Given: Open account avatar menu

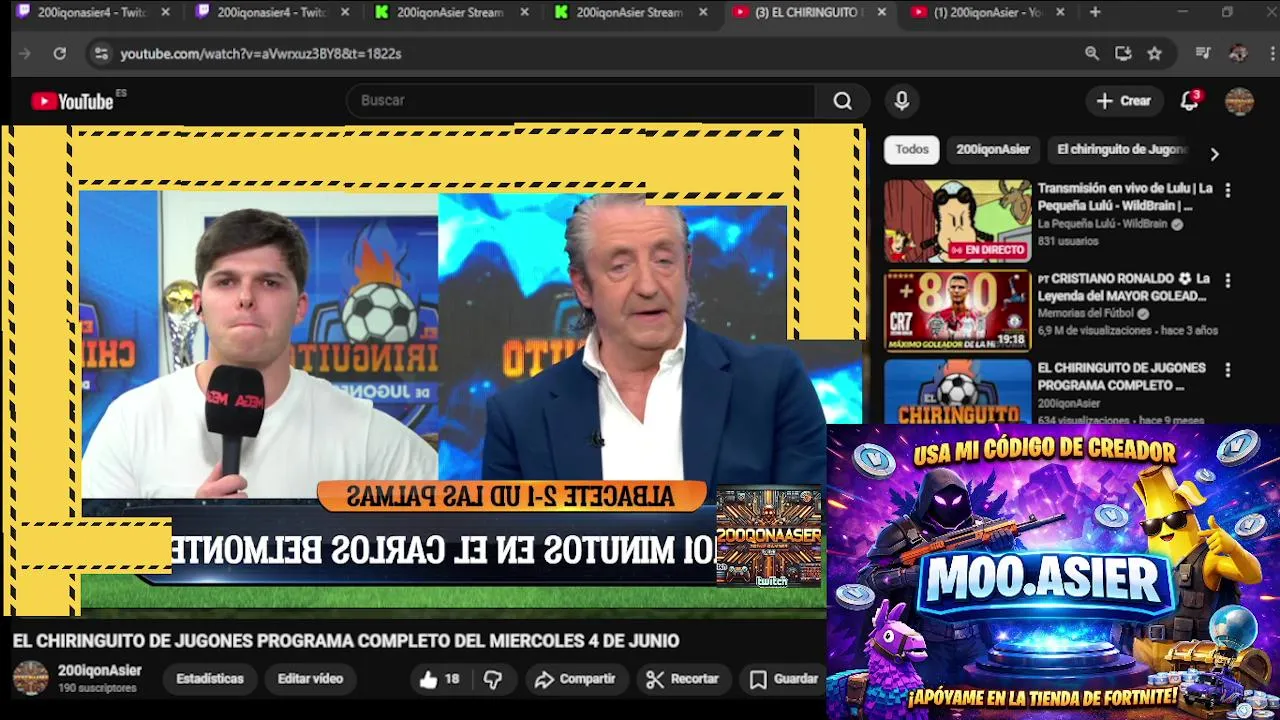Looking at the screenshot, I should click(1239, 101).
